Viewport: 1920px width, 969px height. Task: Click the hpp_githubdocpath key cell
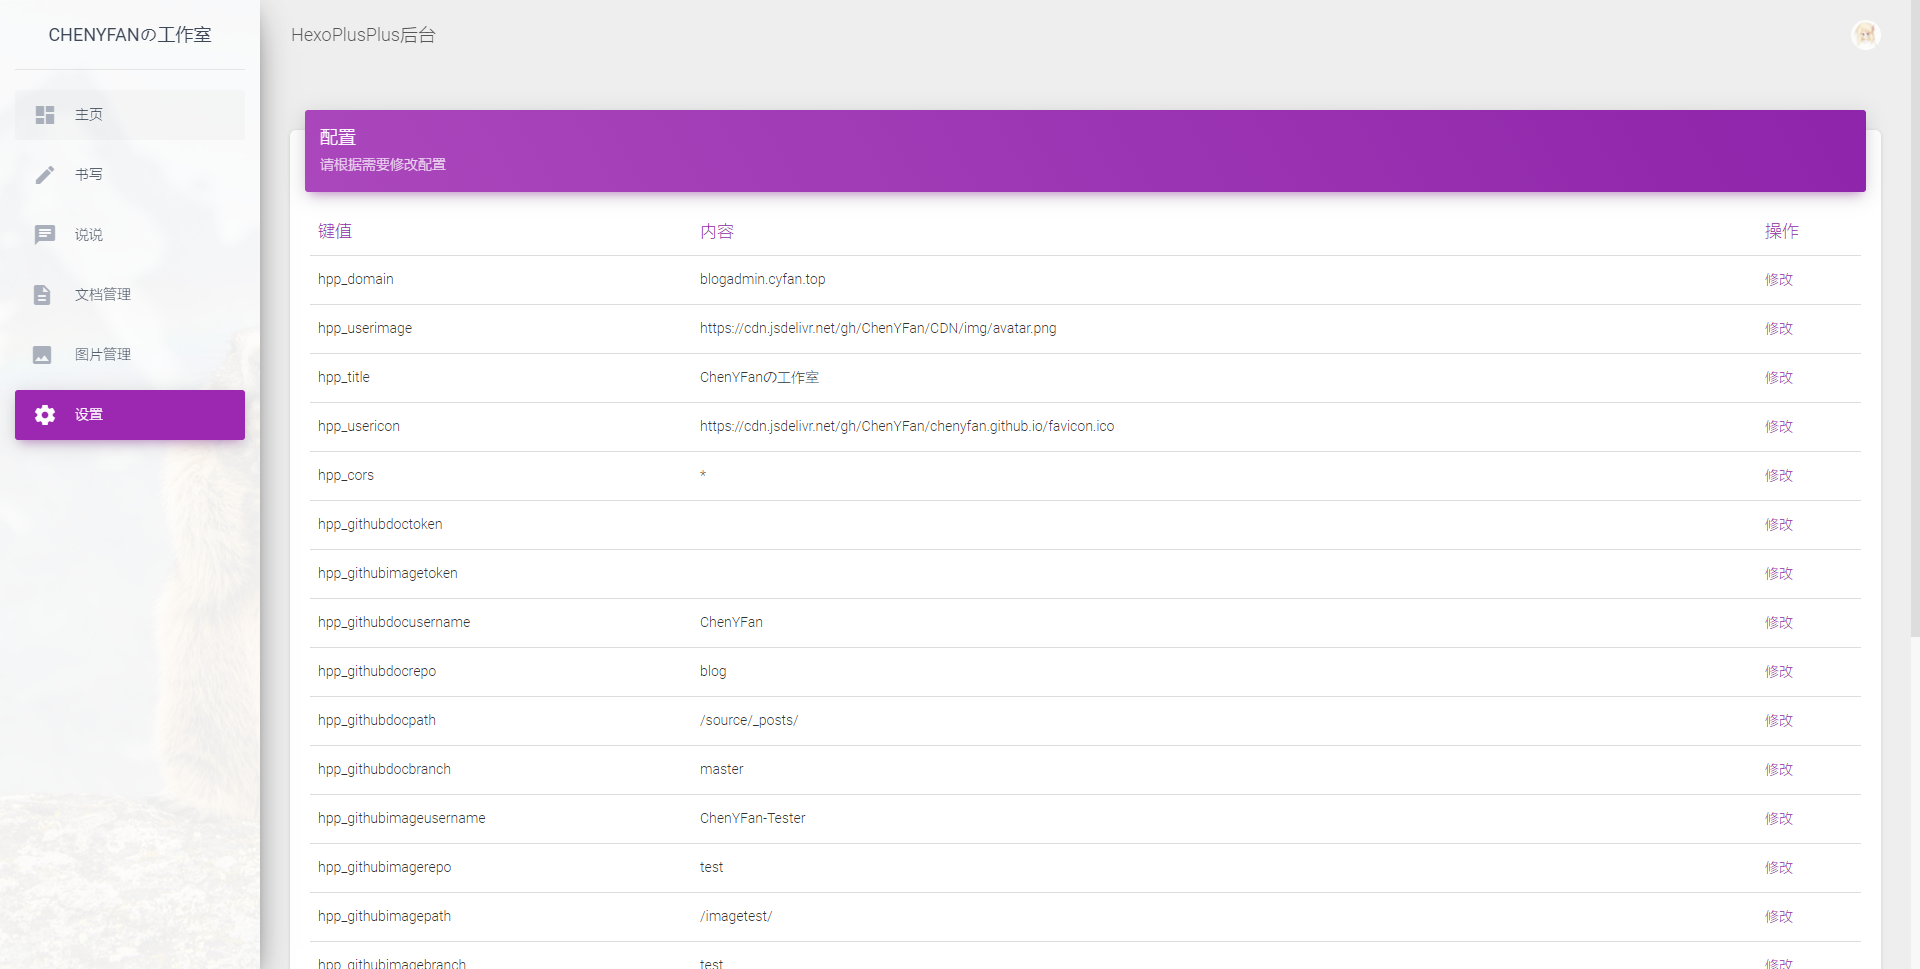[x=377, y=720]
